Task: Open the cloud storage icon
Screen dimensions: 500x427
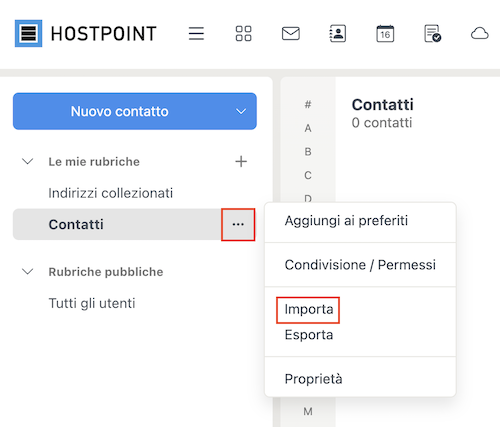Action: (x=480, y=34)
